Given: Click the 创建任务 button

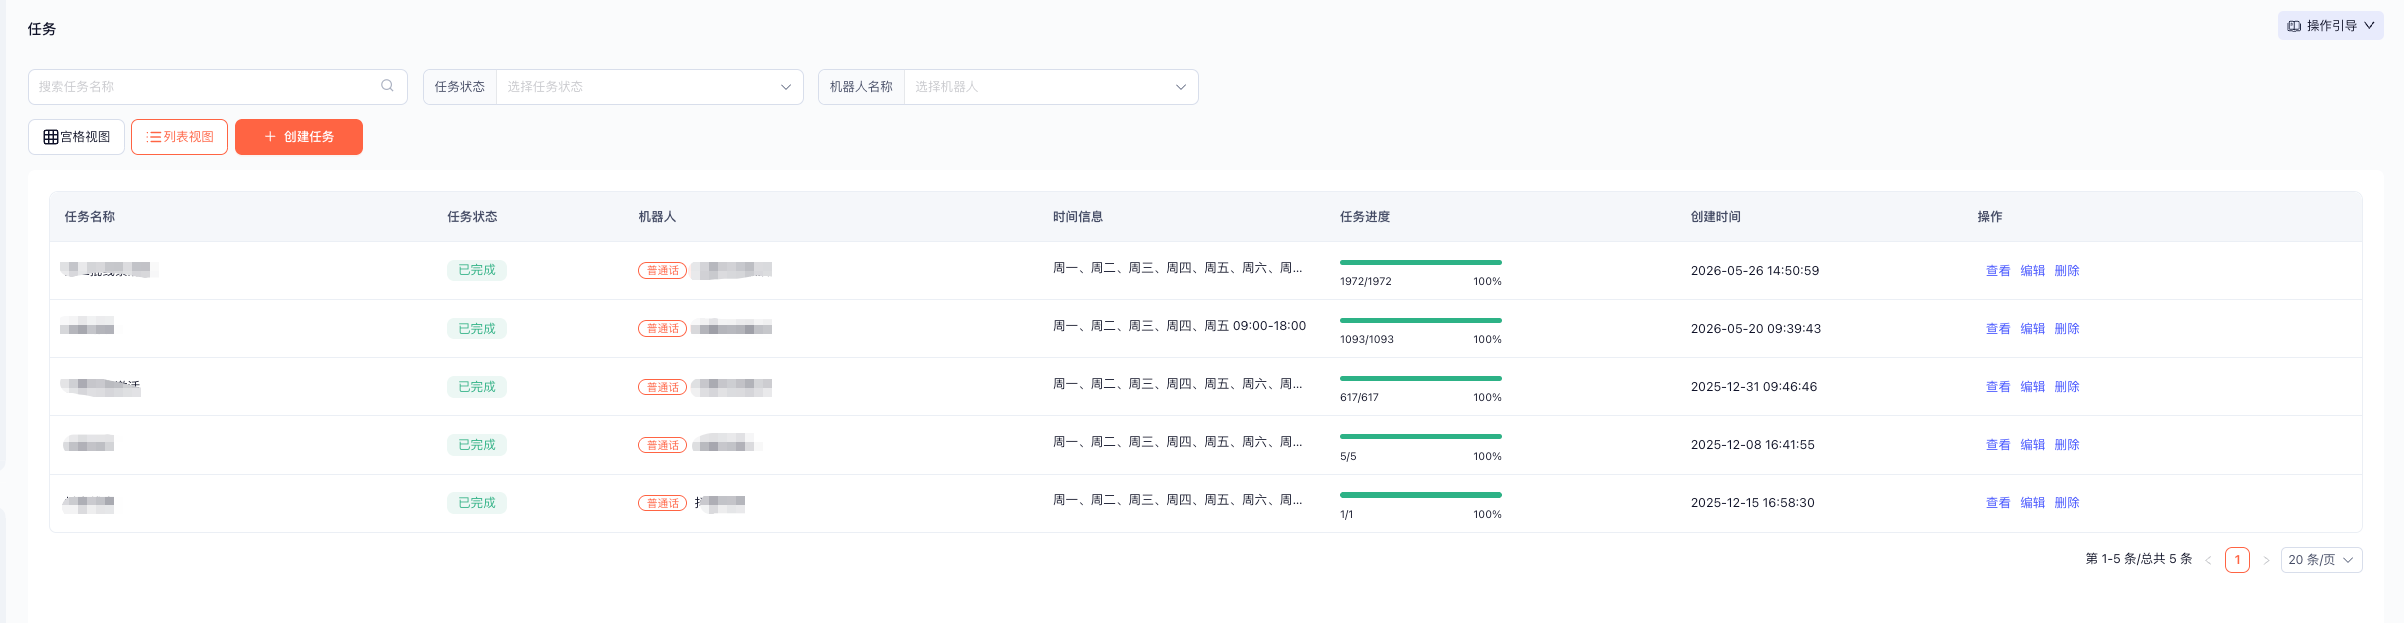Looking at the screenshot, I should [x=299, y=137].
